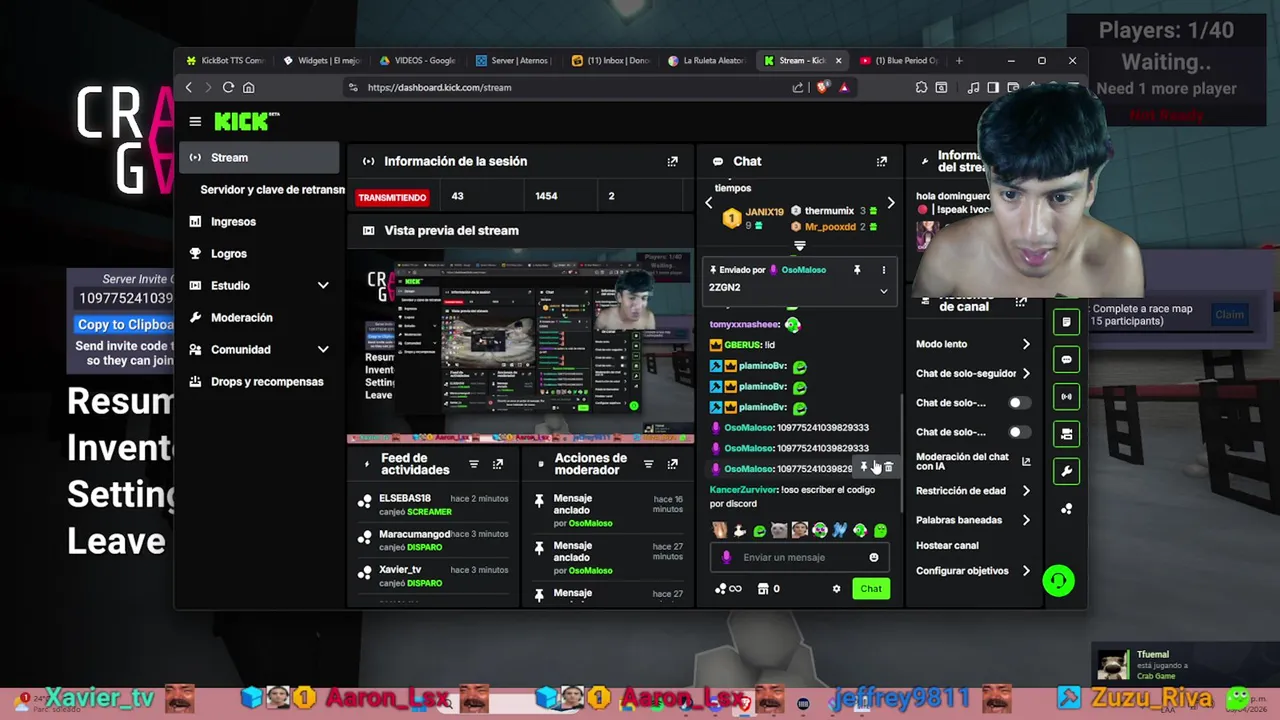The width and height of the screenshot is (1280, 720).
Task: Pop out the Acciones de canal panel
Action: [1021, 301]
